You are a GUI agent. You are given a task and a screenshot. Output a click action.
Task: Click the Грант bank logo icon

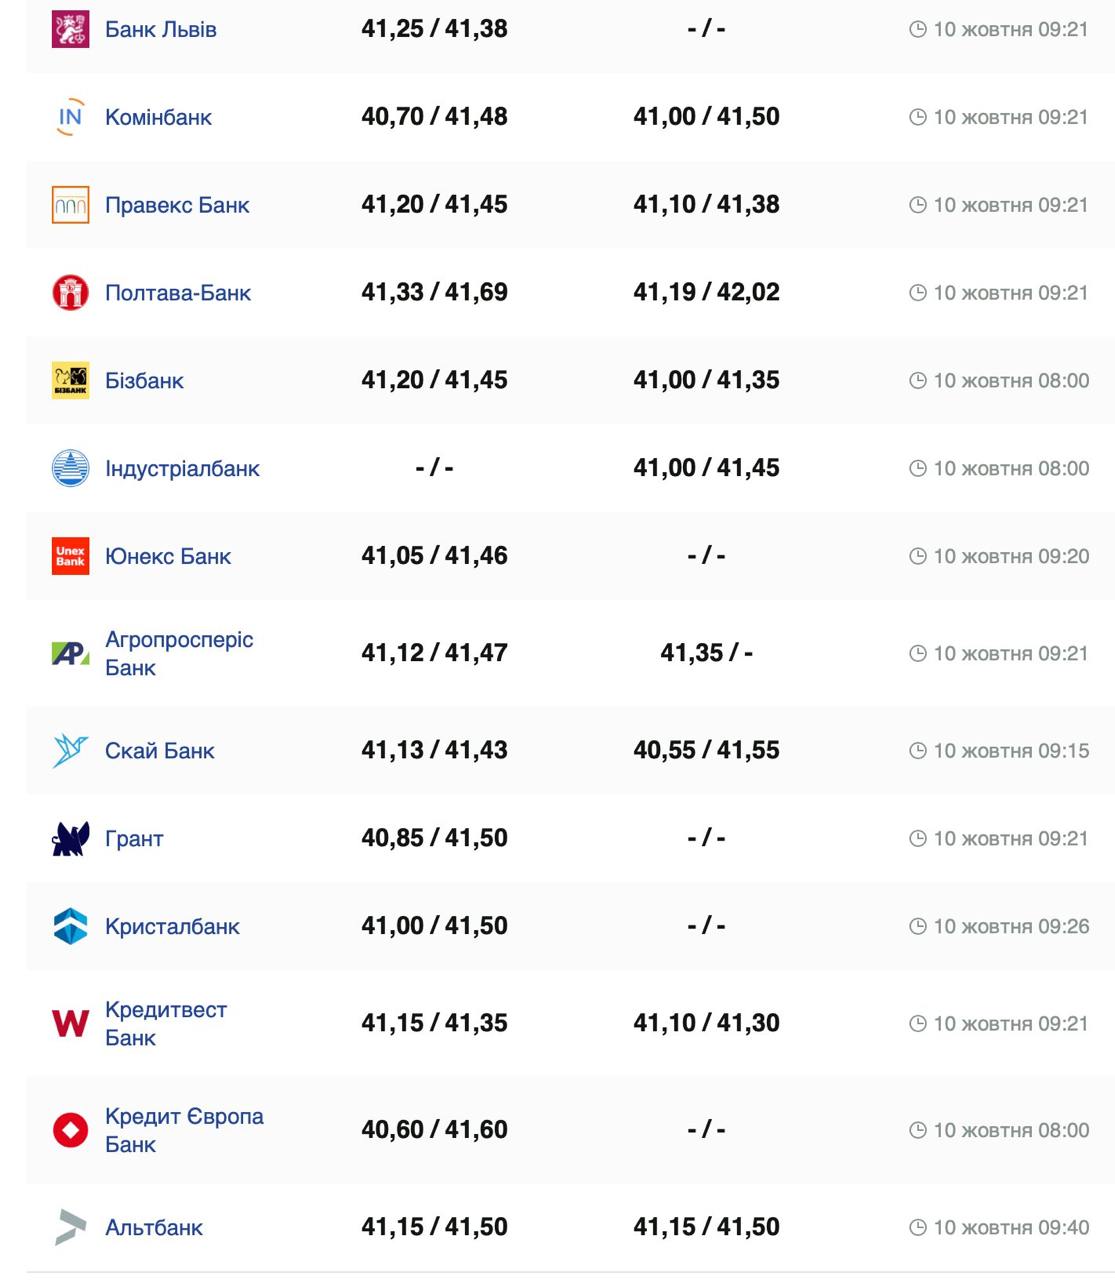point(70,839)
